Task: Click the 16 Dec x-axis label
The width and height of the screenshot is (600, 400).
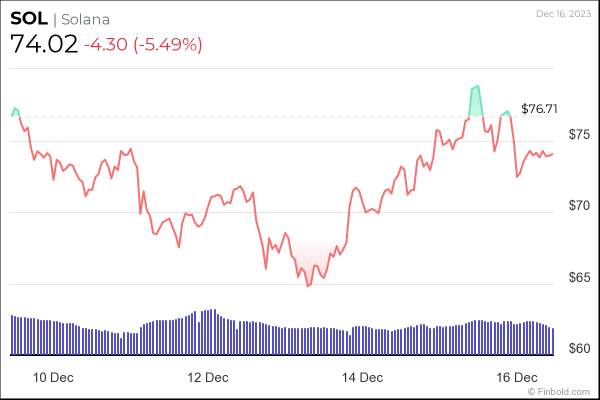Action: (517, 377)
